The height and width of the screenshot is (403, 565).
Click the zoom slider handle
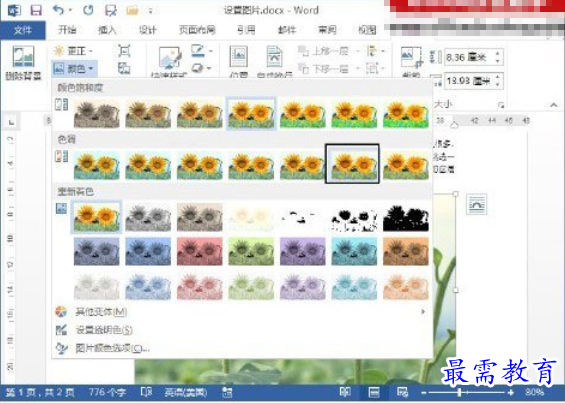pyautogui.click(x=459, y=392)
